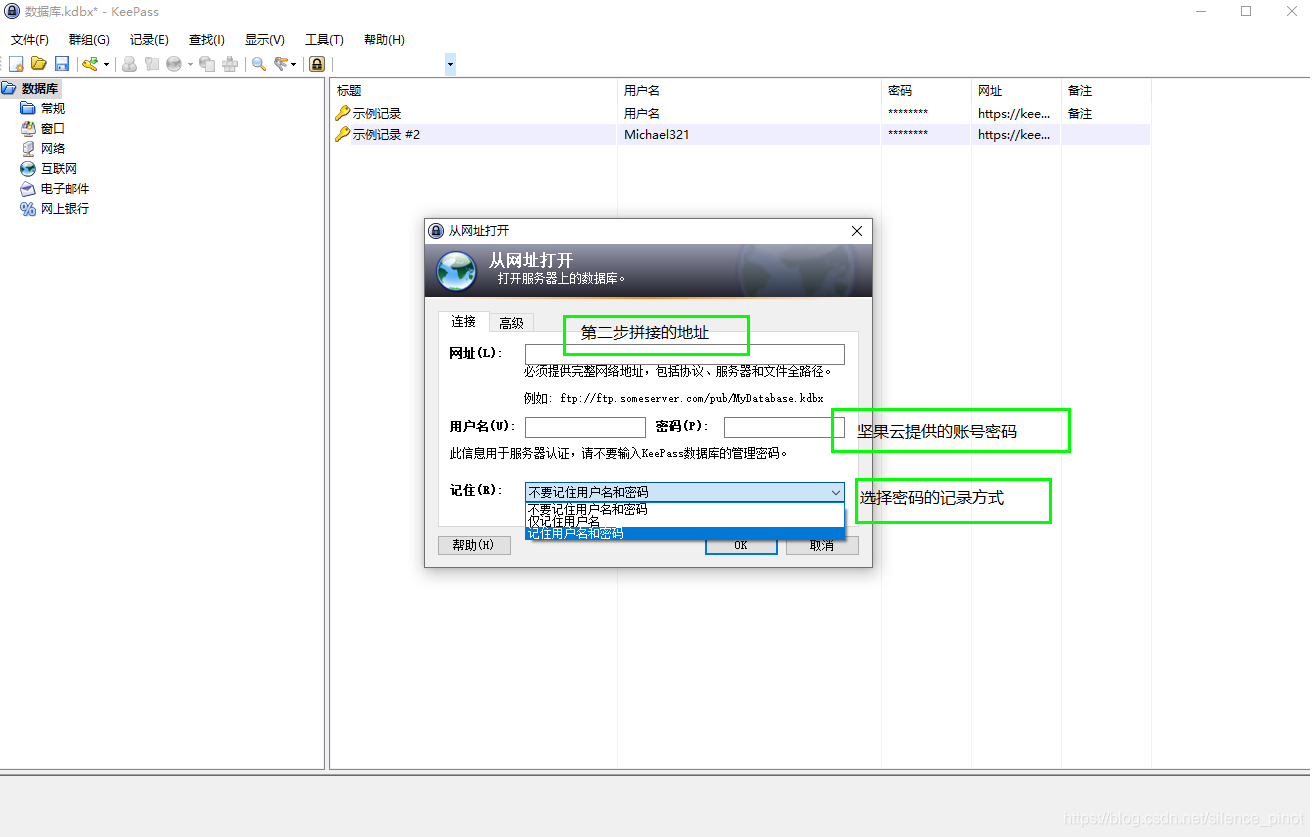Click the lock icon in dialog title bar

pos(436,231)
